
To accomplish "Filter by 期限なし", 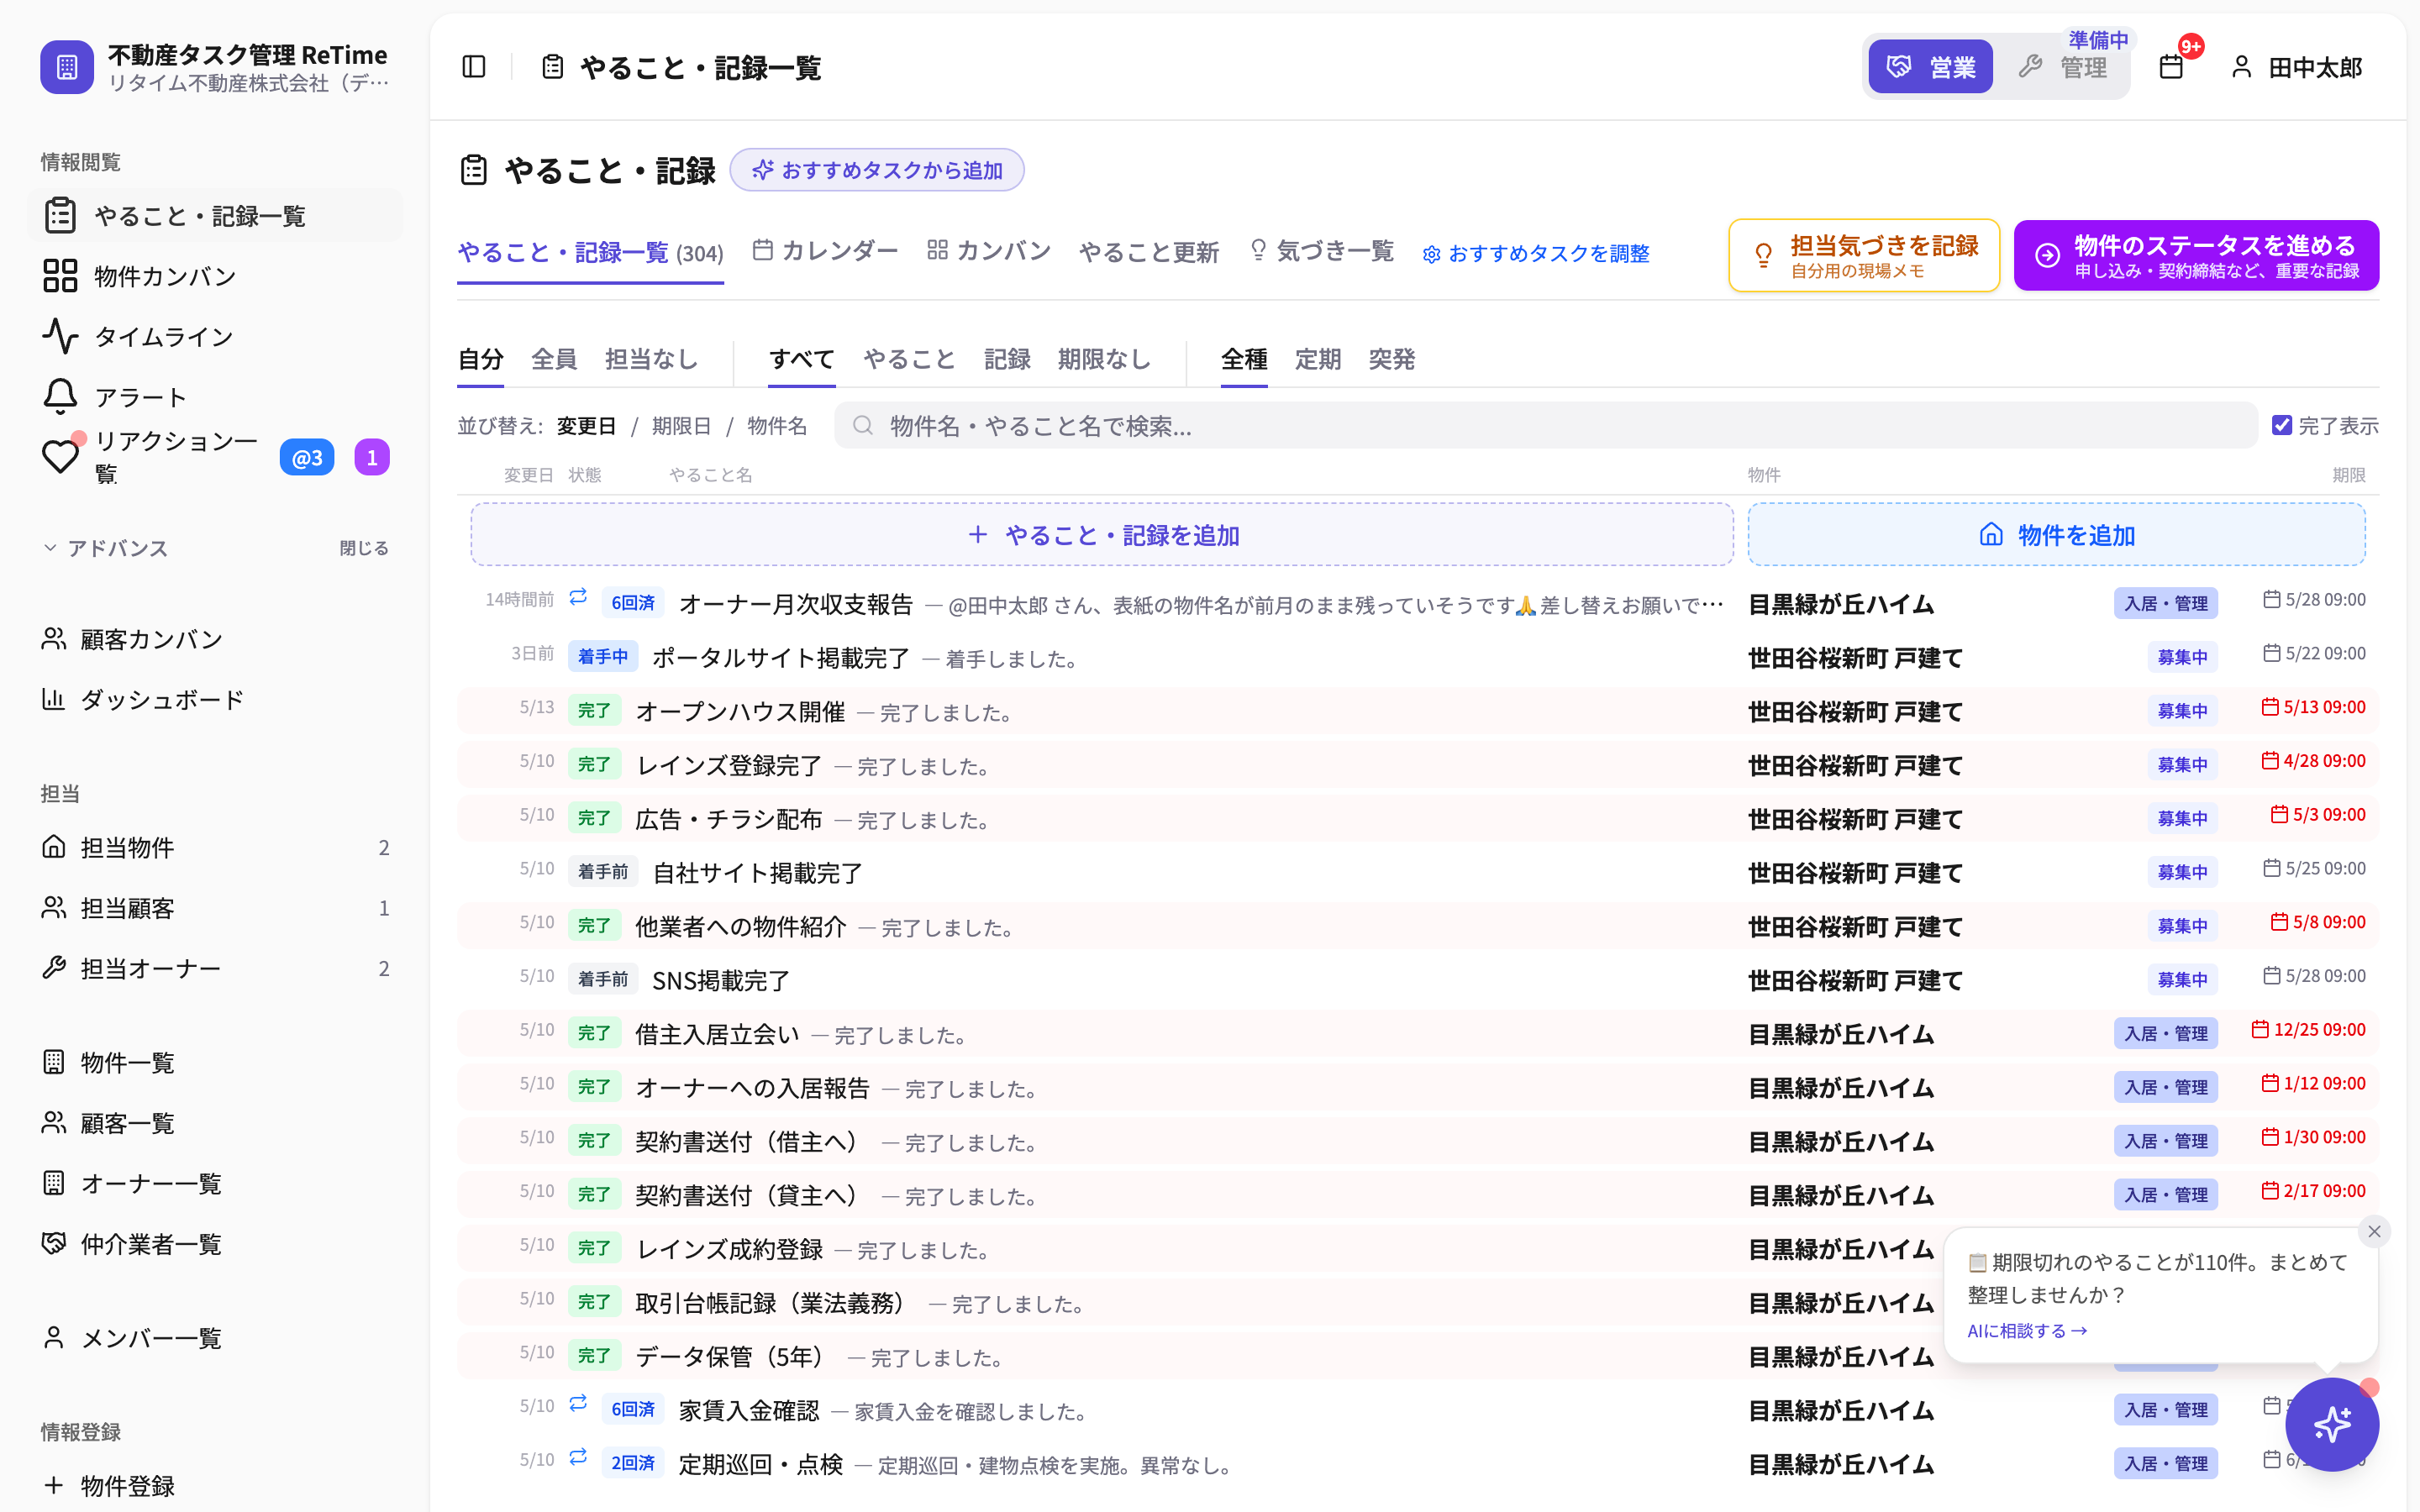I will click(x=1104, y=359).
